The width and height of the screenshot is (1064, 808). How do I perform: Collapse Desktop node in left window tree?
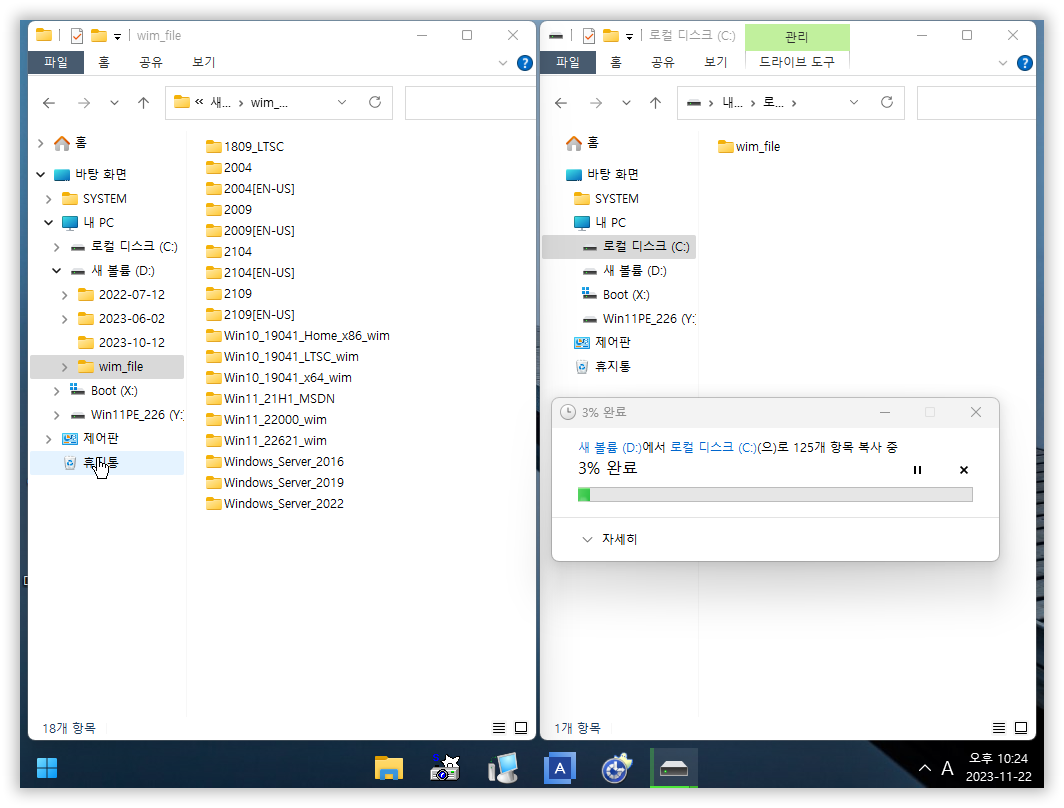coord(41,174)
